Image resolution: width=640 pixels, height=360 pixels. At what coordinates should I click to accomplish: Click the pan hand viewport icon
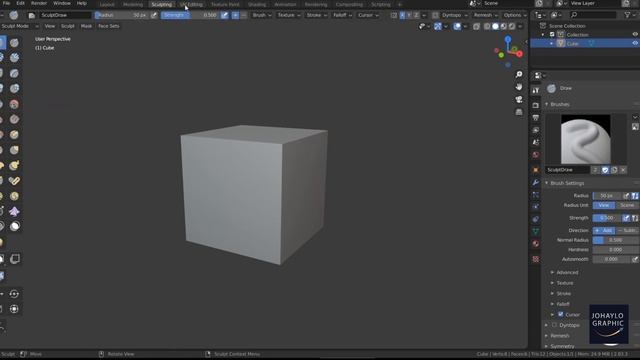pyautogui.click(x=519, y=87)
